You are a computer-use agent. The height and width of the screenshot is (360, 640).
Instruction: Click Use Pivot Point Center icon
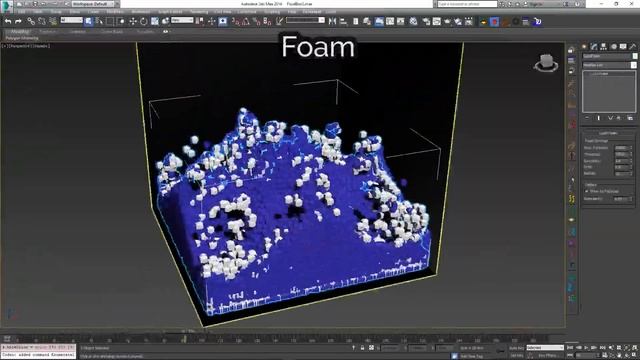(200, 21)
